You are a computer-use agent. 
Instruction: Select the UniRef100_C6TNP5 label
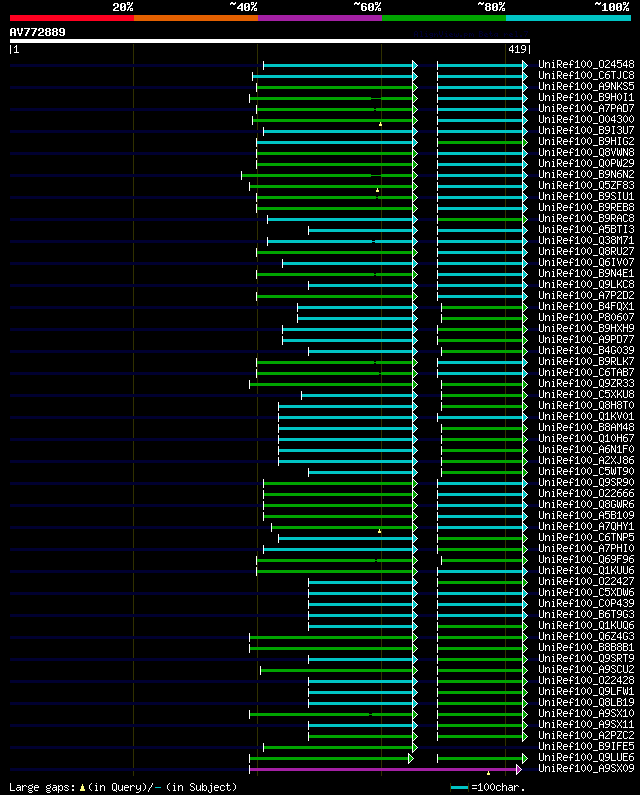[x=586, y=537]
